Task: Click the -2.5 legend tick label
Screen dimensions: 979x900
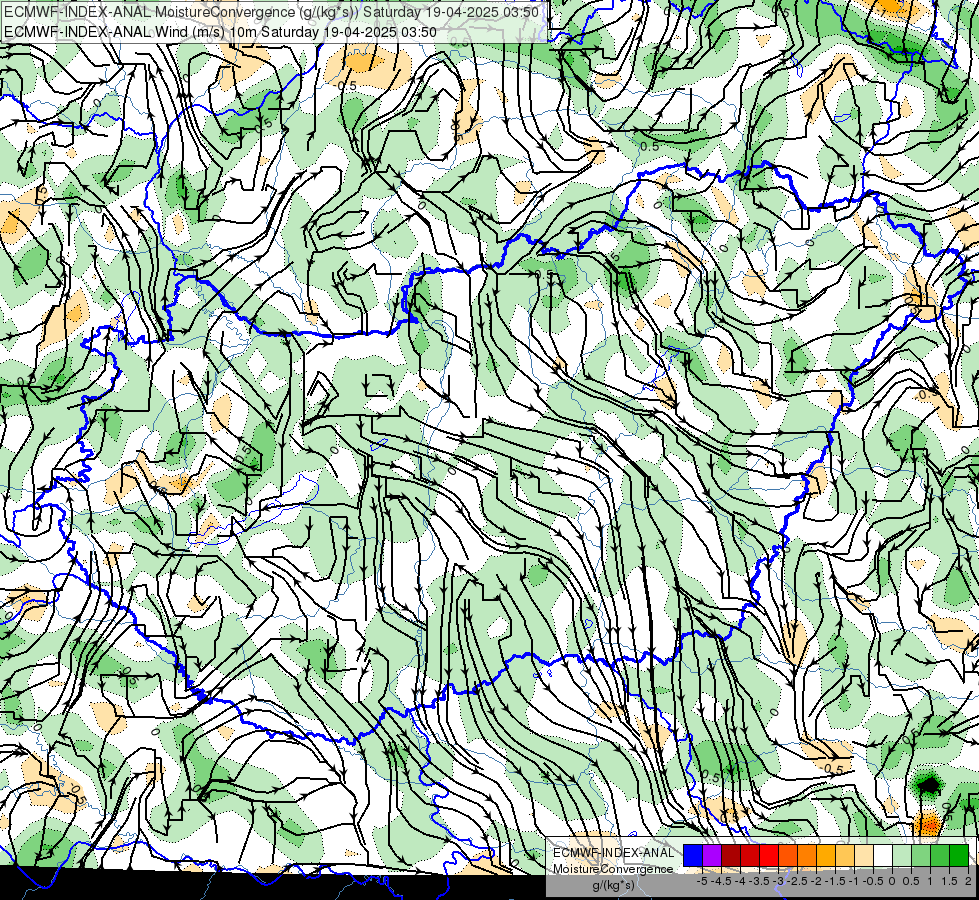Action: pos(797,881)
